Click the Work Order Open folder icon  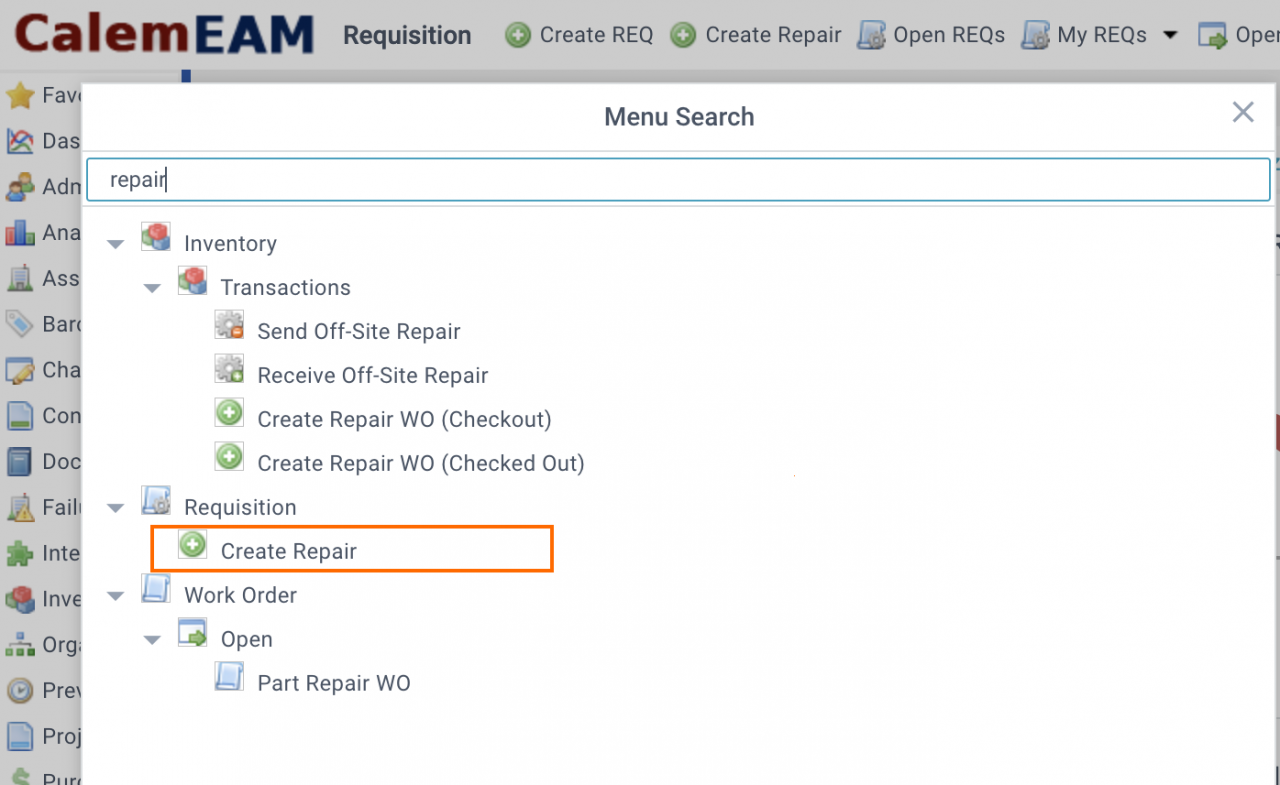tap(193, 633)
